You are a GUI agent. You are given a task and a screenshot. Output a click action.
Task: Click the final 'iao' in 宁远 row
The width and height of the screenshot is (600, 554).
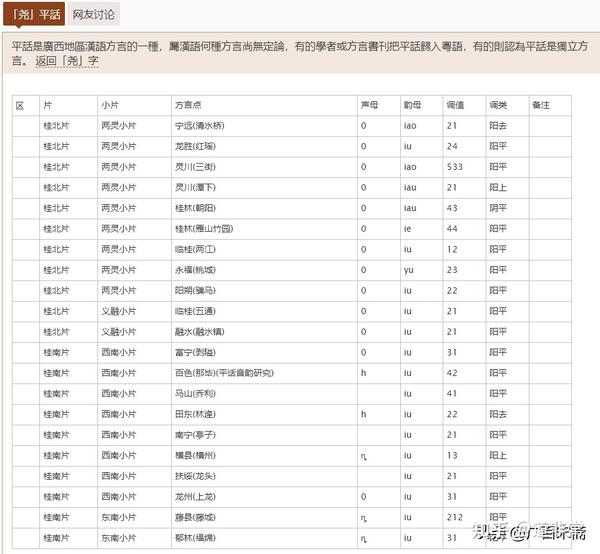(410, 126)
